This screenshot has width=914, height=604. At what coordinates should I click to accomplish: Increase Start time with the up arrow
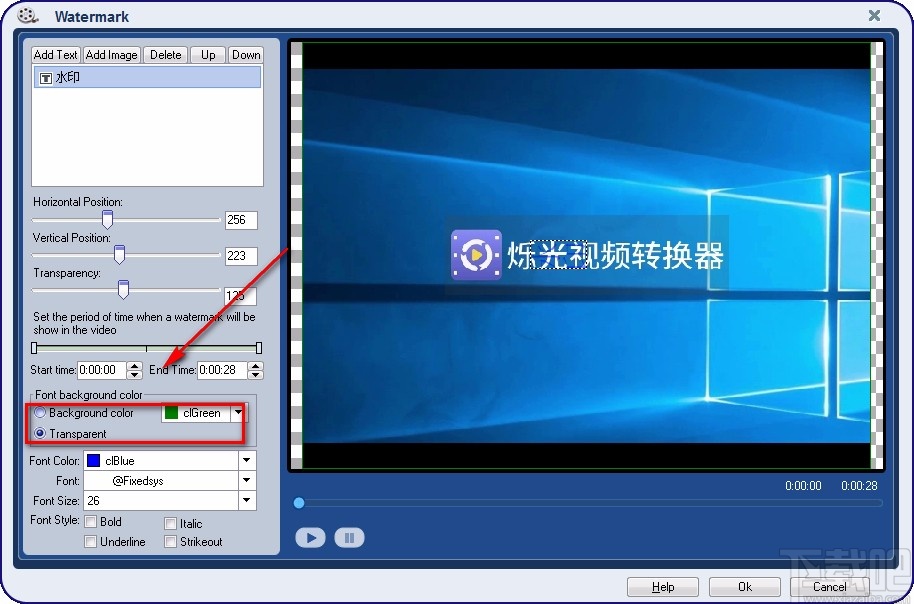click(x=135, y=366)
